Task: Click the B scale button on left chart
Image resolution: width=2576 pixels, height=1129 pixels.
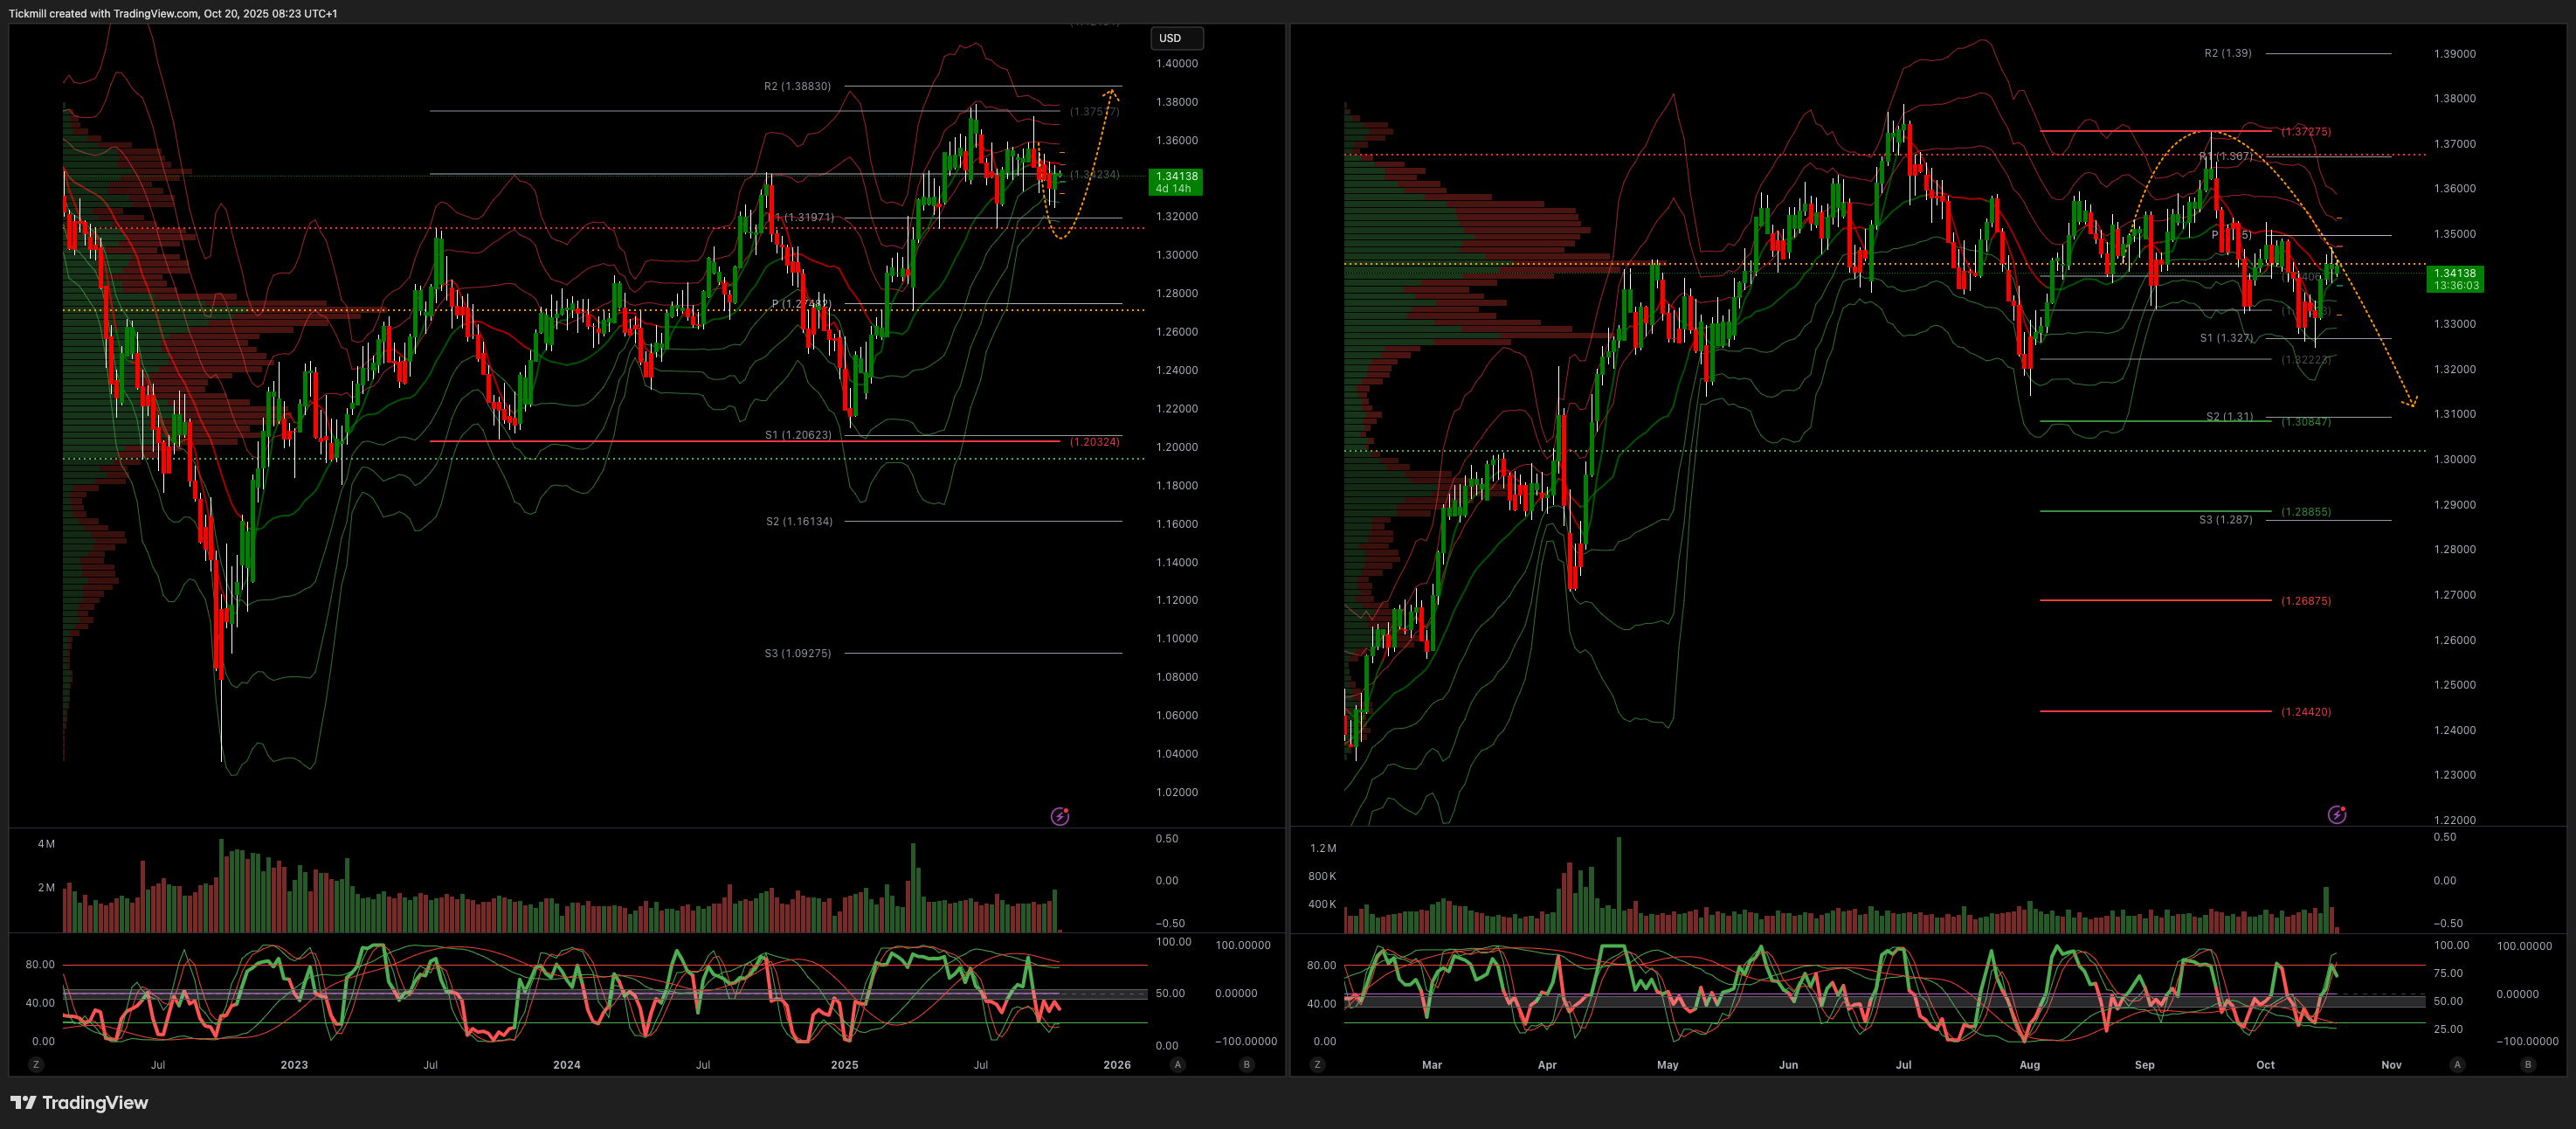Action: coord(1246,1064)
